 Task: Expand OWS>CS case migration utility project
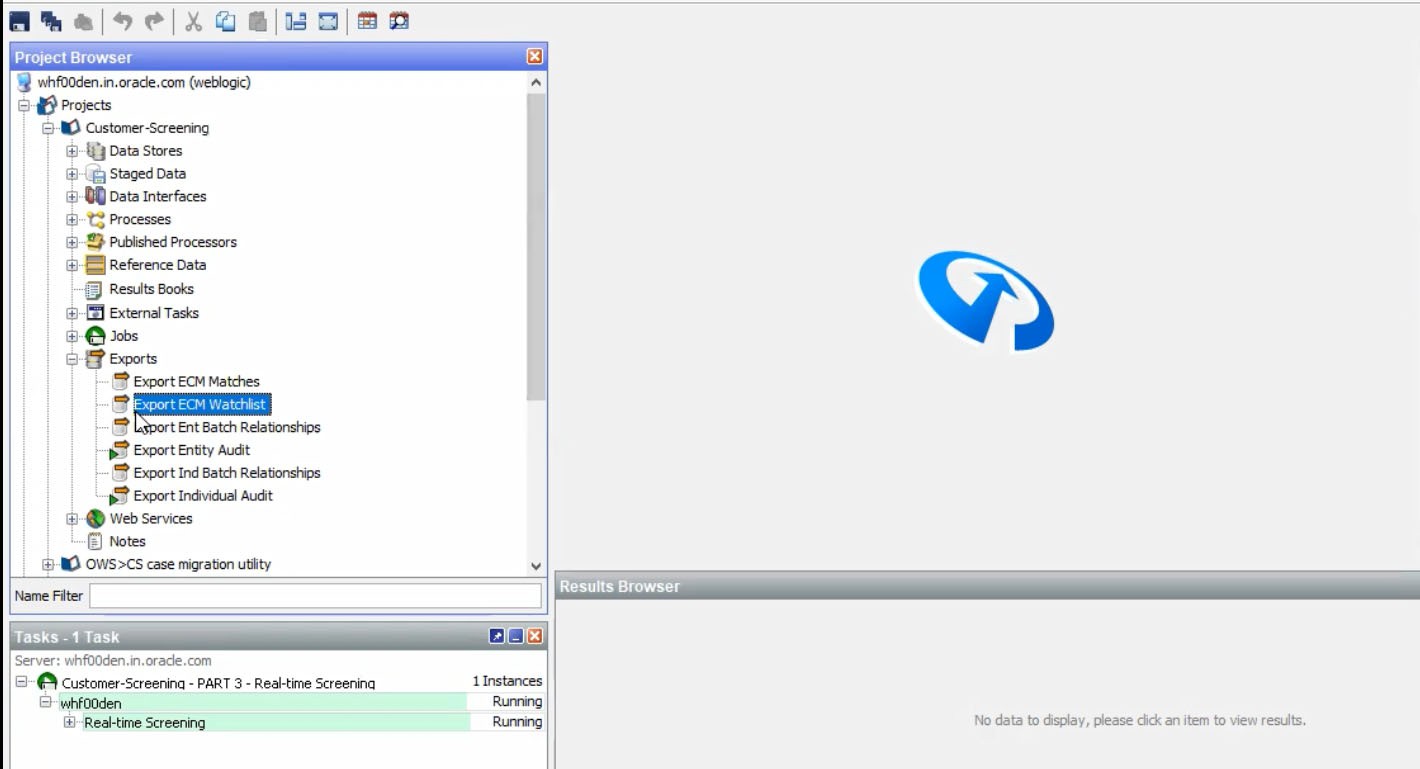pos(48,565)
